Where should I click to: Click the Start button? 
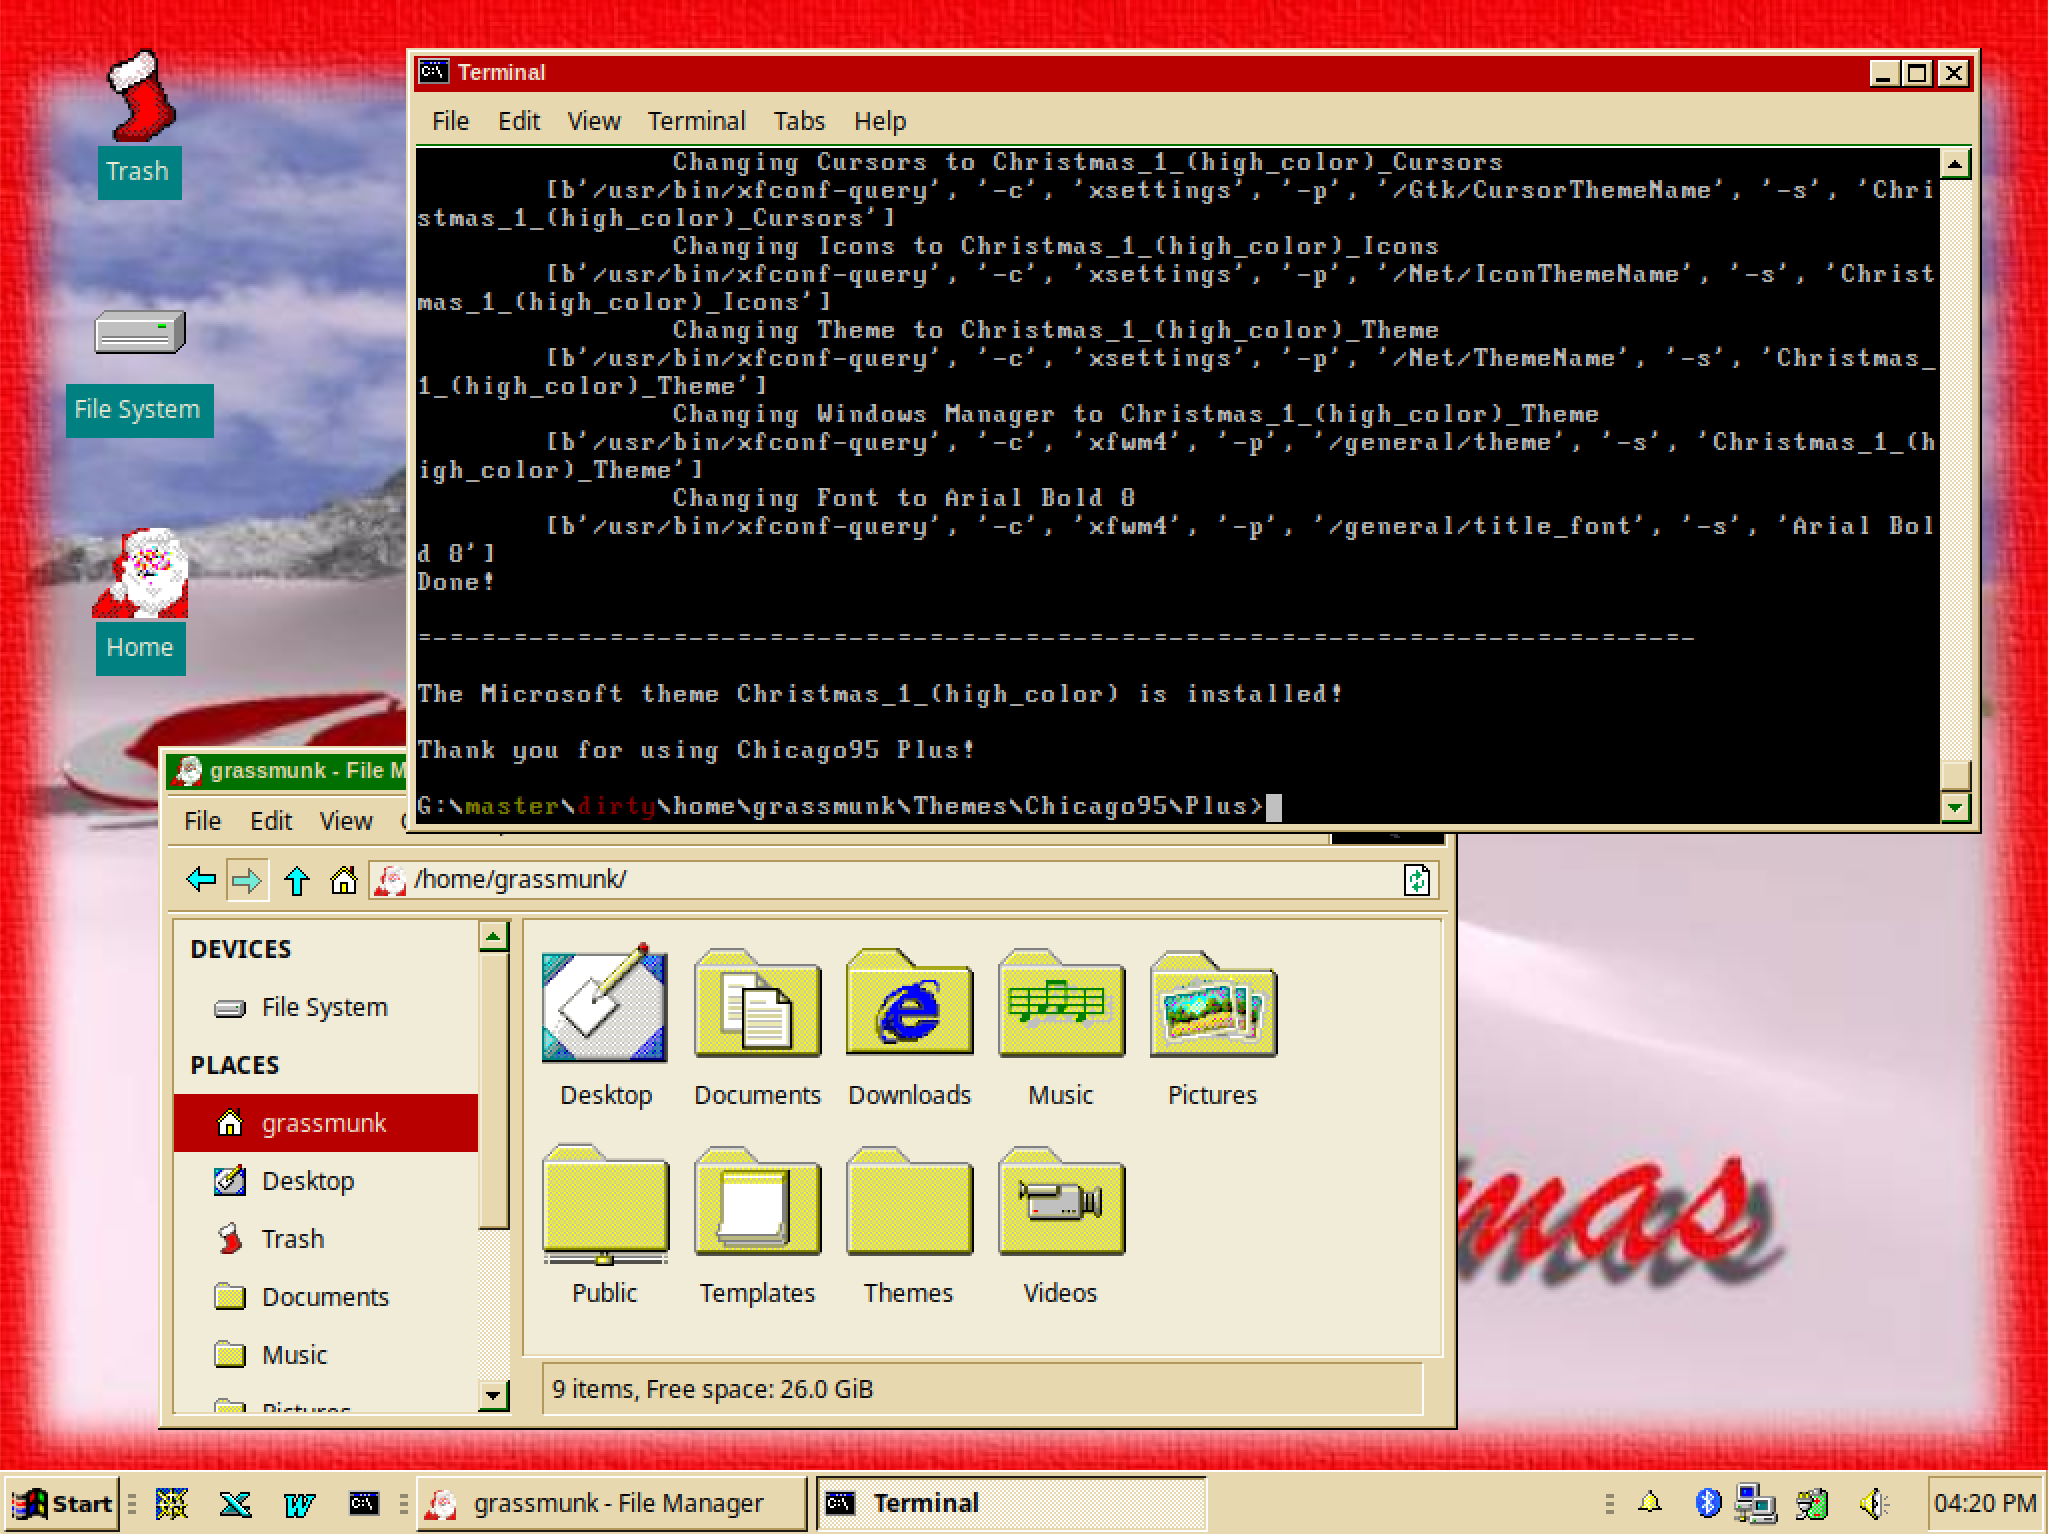(x=62, y=1503)
